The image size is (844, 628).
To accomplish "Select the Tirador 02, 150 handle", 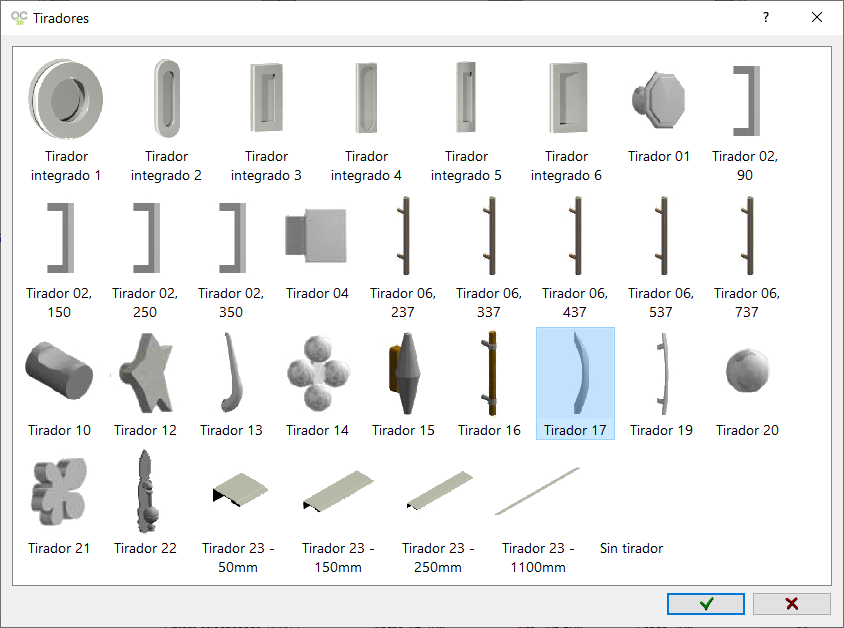I will [59, 257].
